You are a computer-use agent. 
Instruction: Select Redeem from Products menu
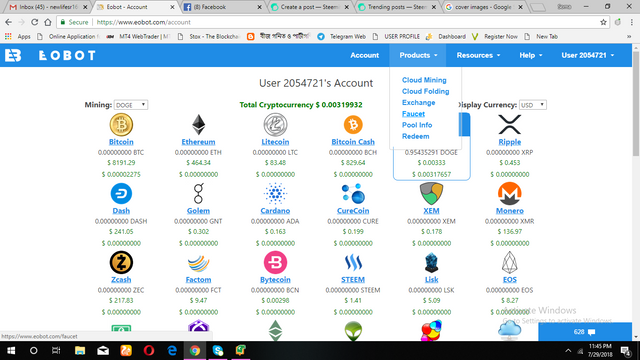click(x=416, y=136)
